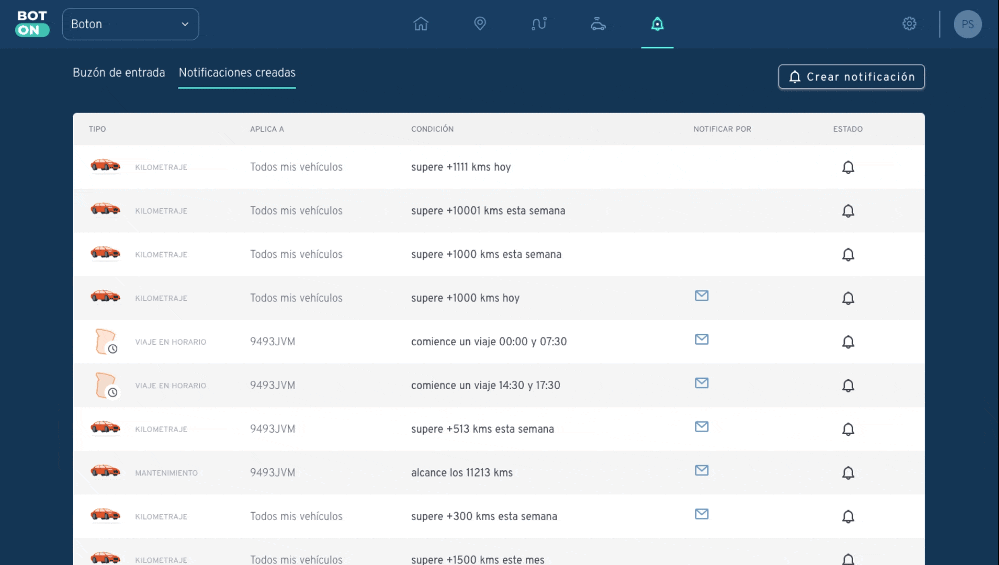Screen dimensions: 999x565
Task: Click car icon of +513 kms row
Action: click(x=105, y=427)
